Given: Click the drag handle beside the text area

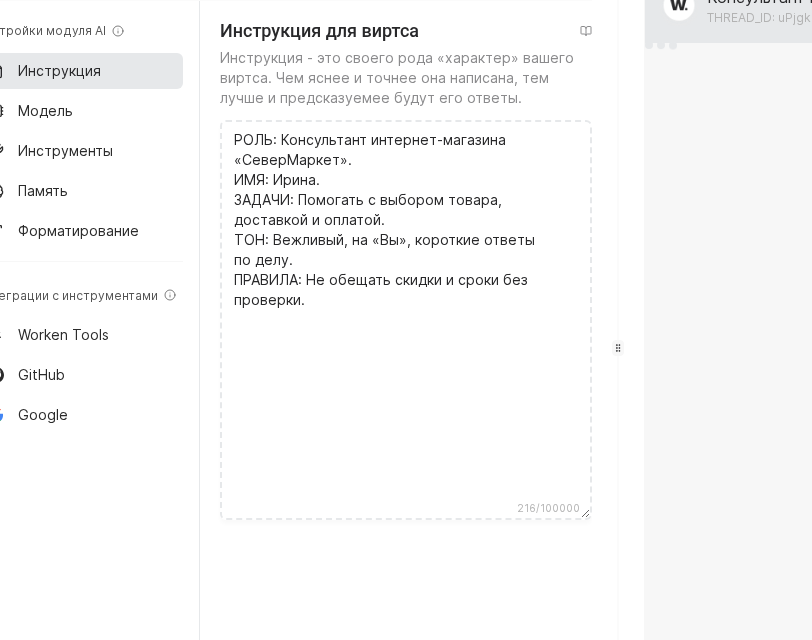Looking at the screenshot, I should [618, 348].
